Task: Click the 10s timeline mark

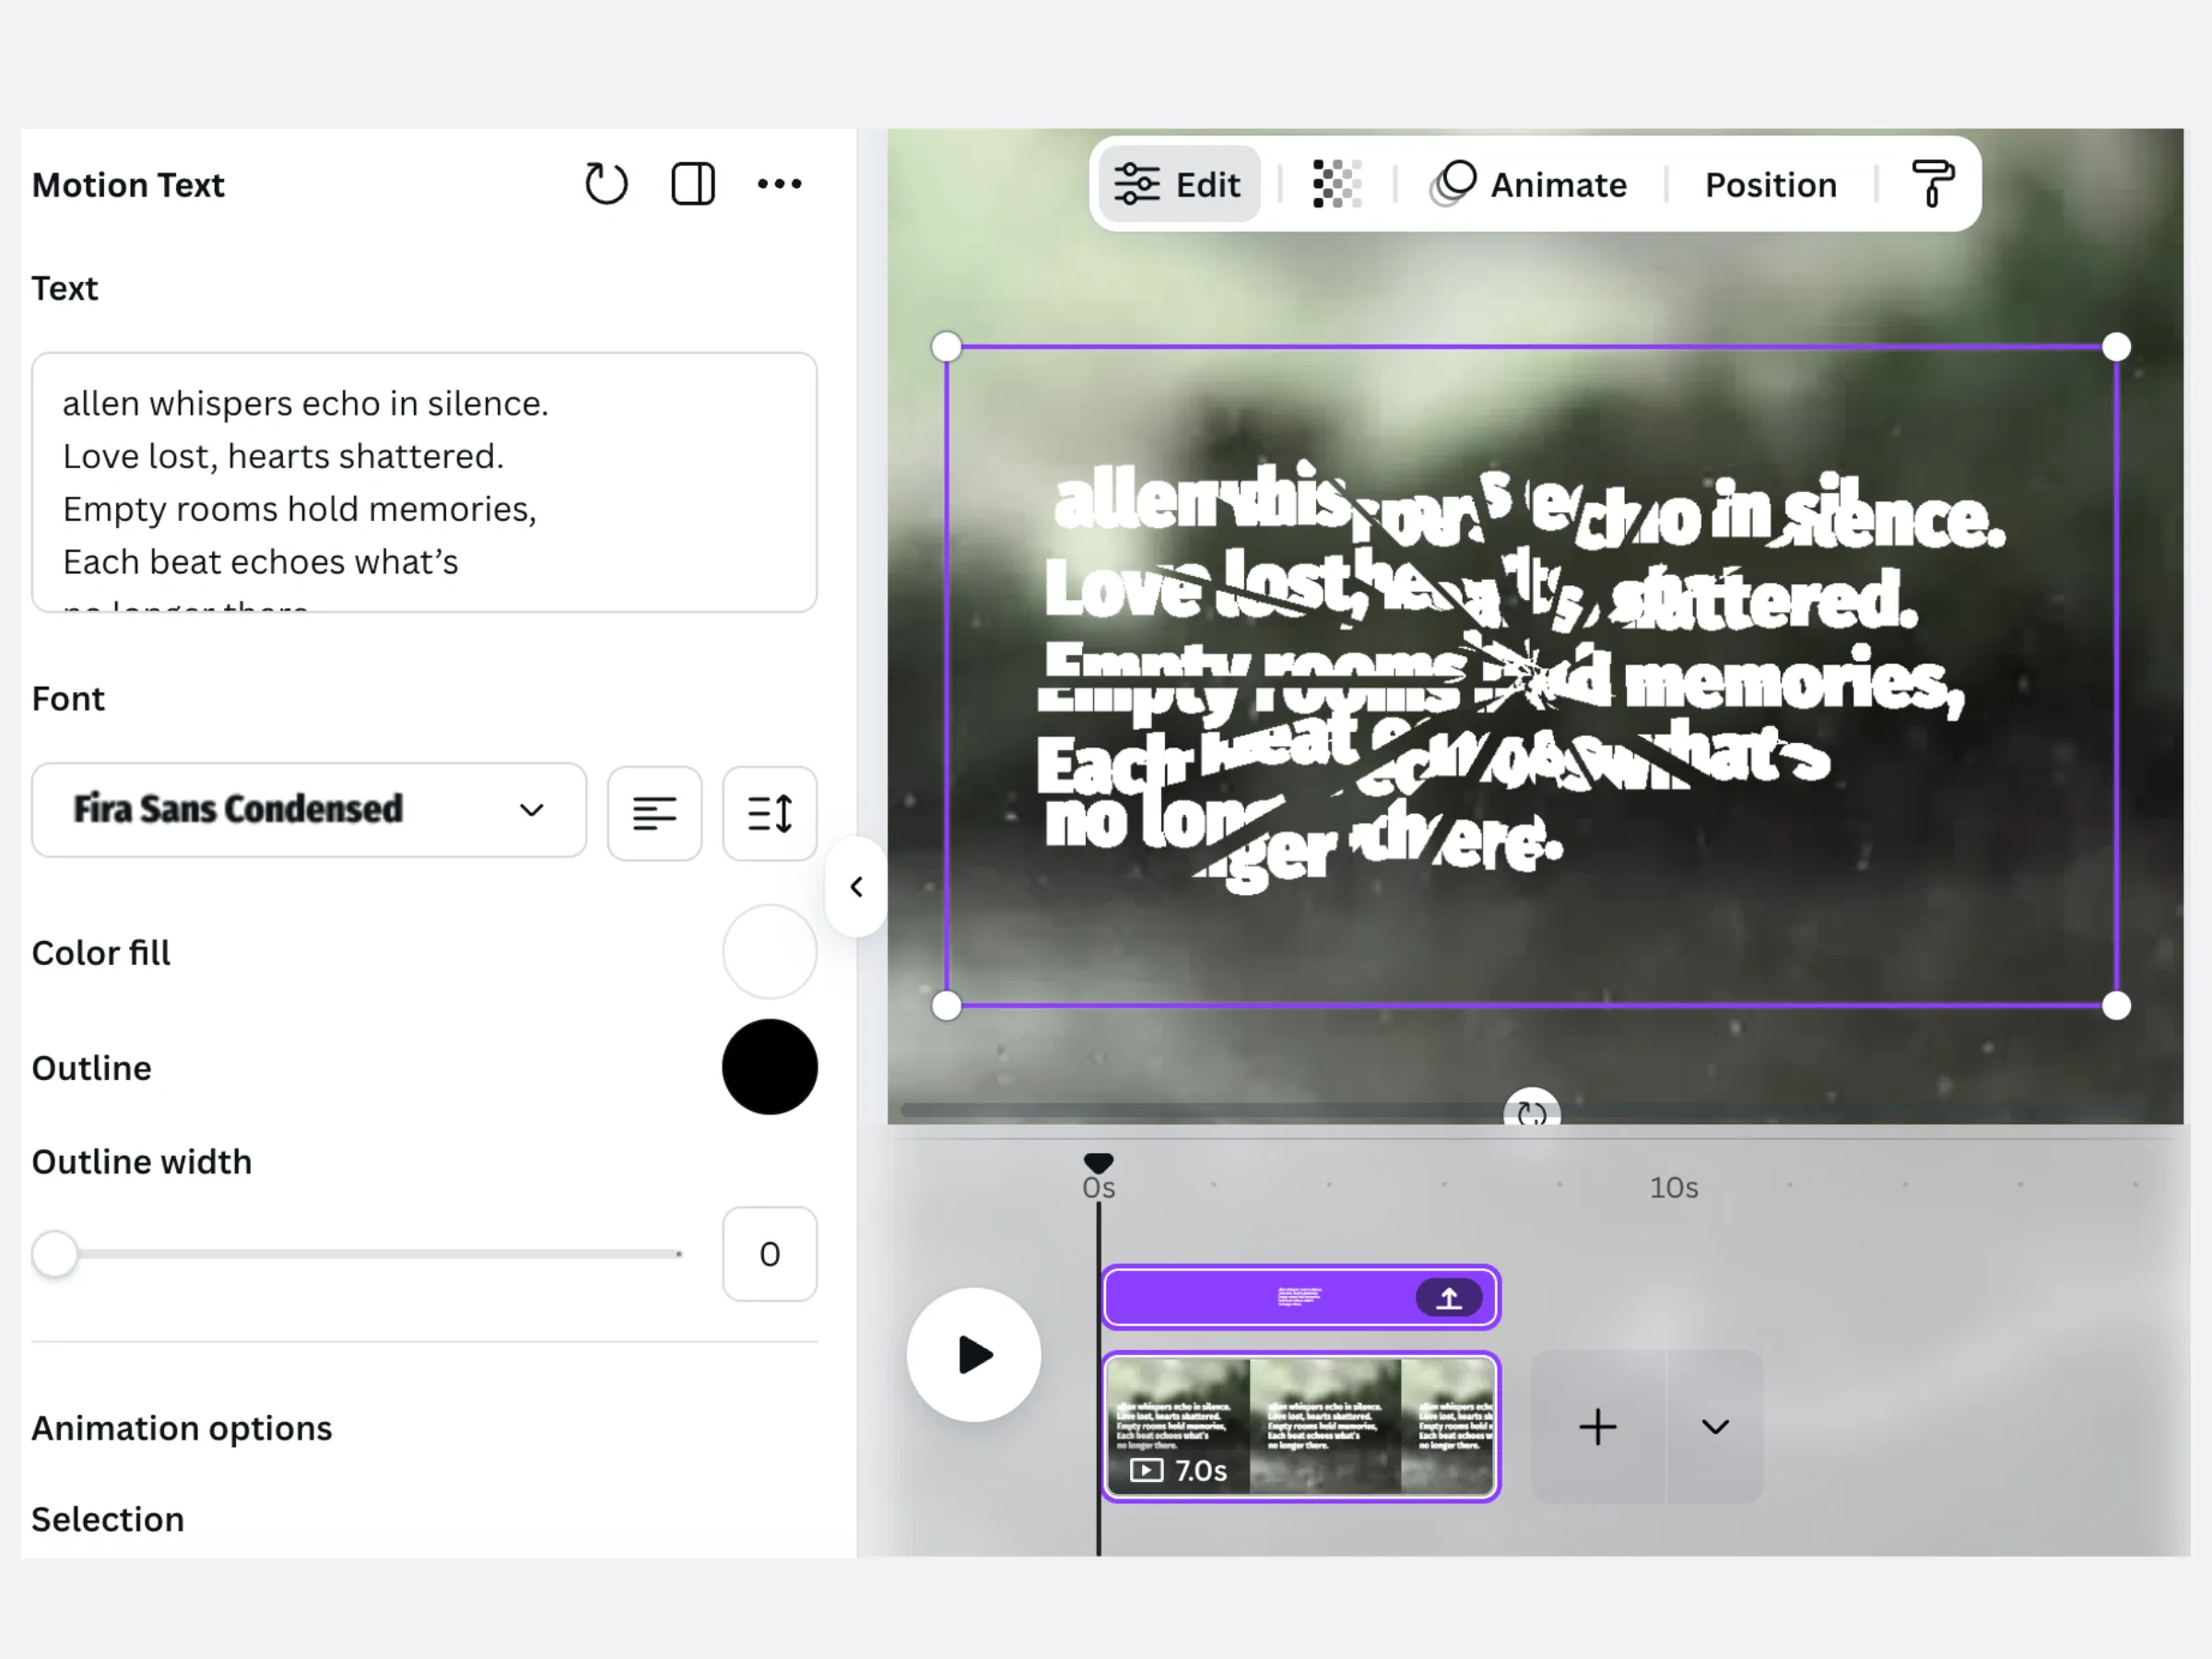Action: [x=1673, y=1188]
